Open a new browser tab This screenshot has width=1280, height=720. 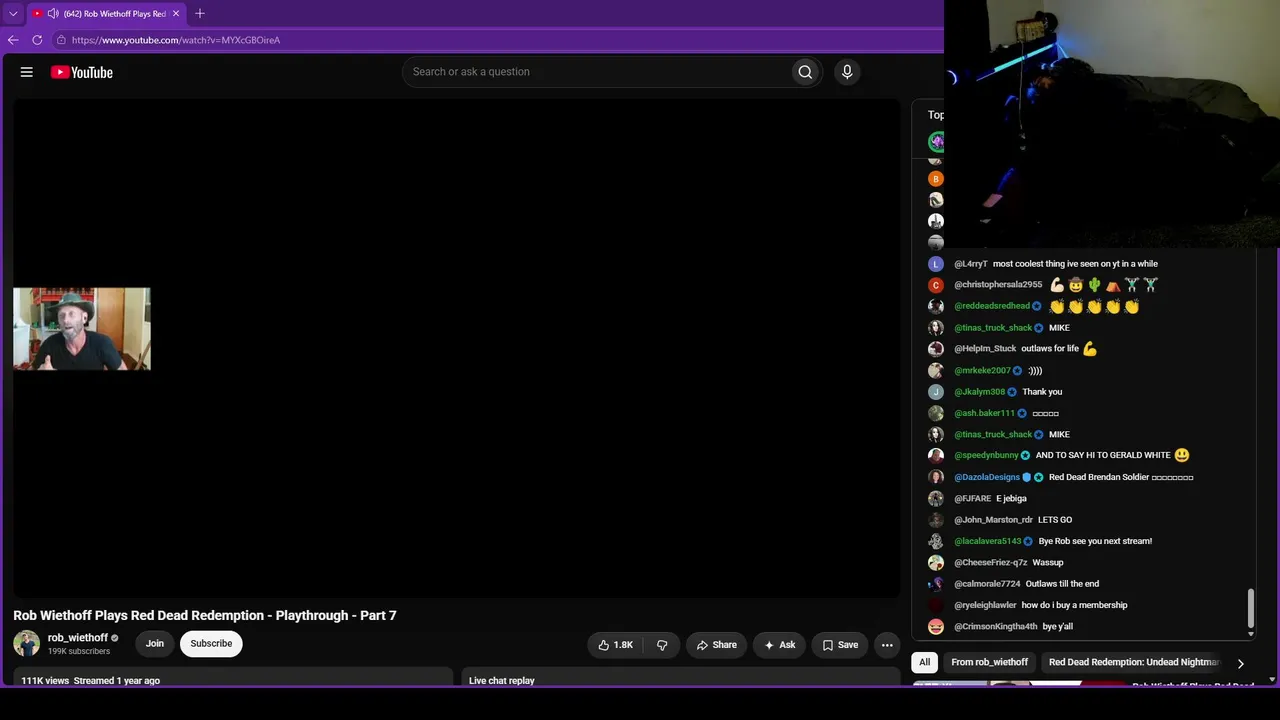(200, 14)
